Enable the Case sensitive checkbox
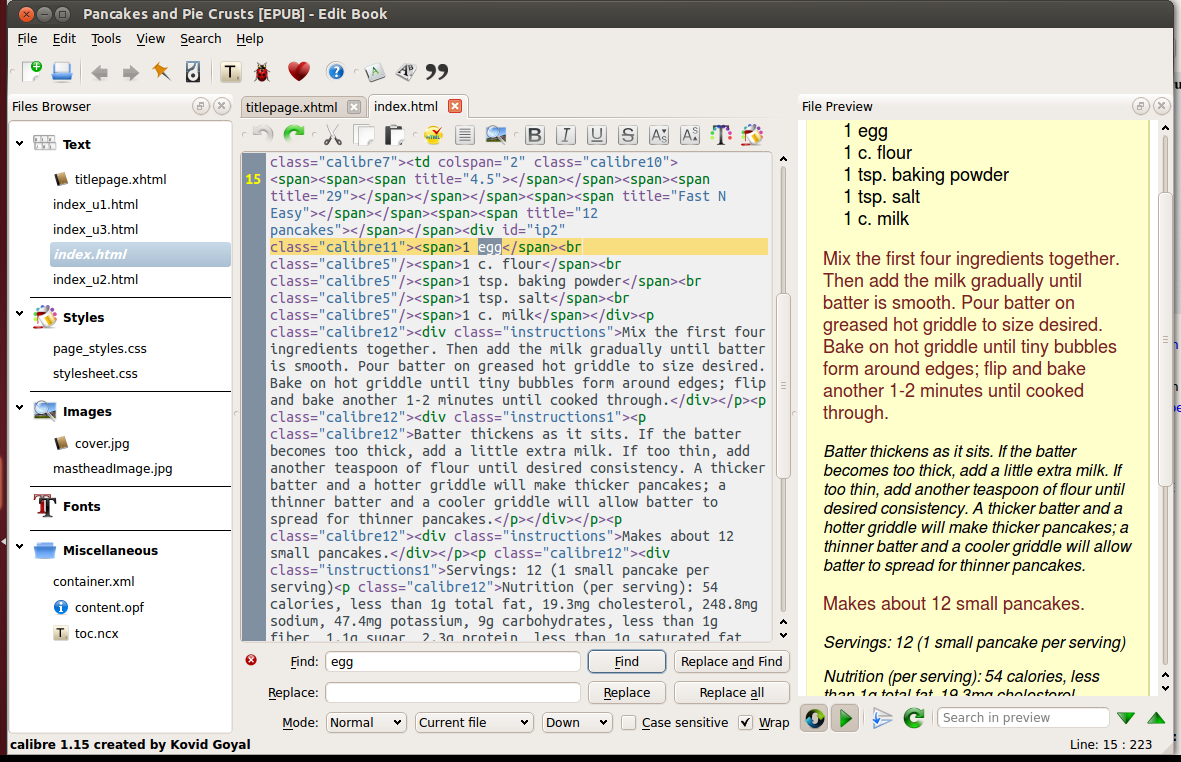This screenshot has height=762, width=1181. pyautogui.click(x=629, y=723)
